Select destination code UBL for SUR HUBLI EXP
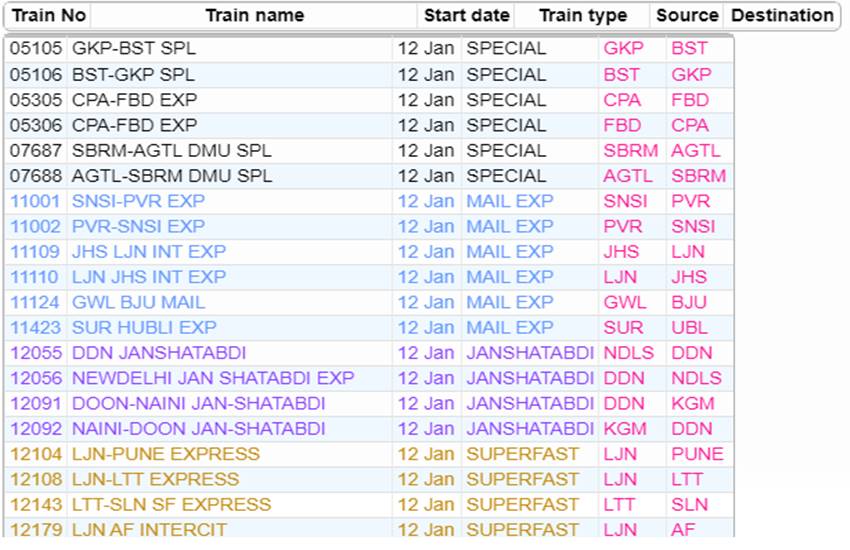The width and height of the screenshot is (850, 550). click(x=688, y=327)
